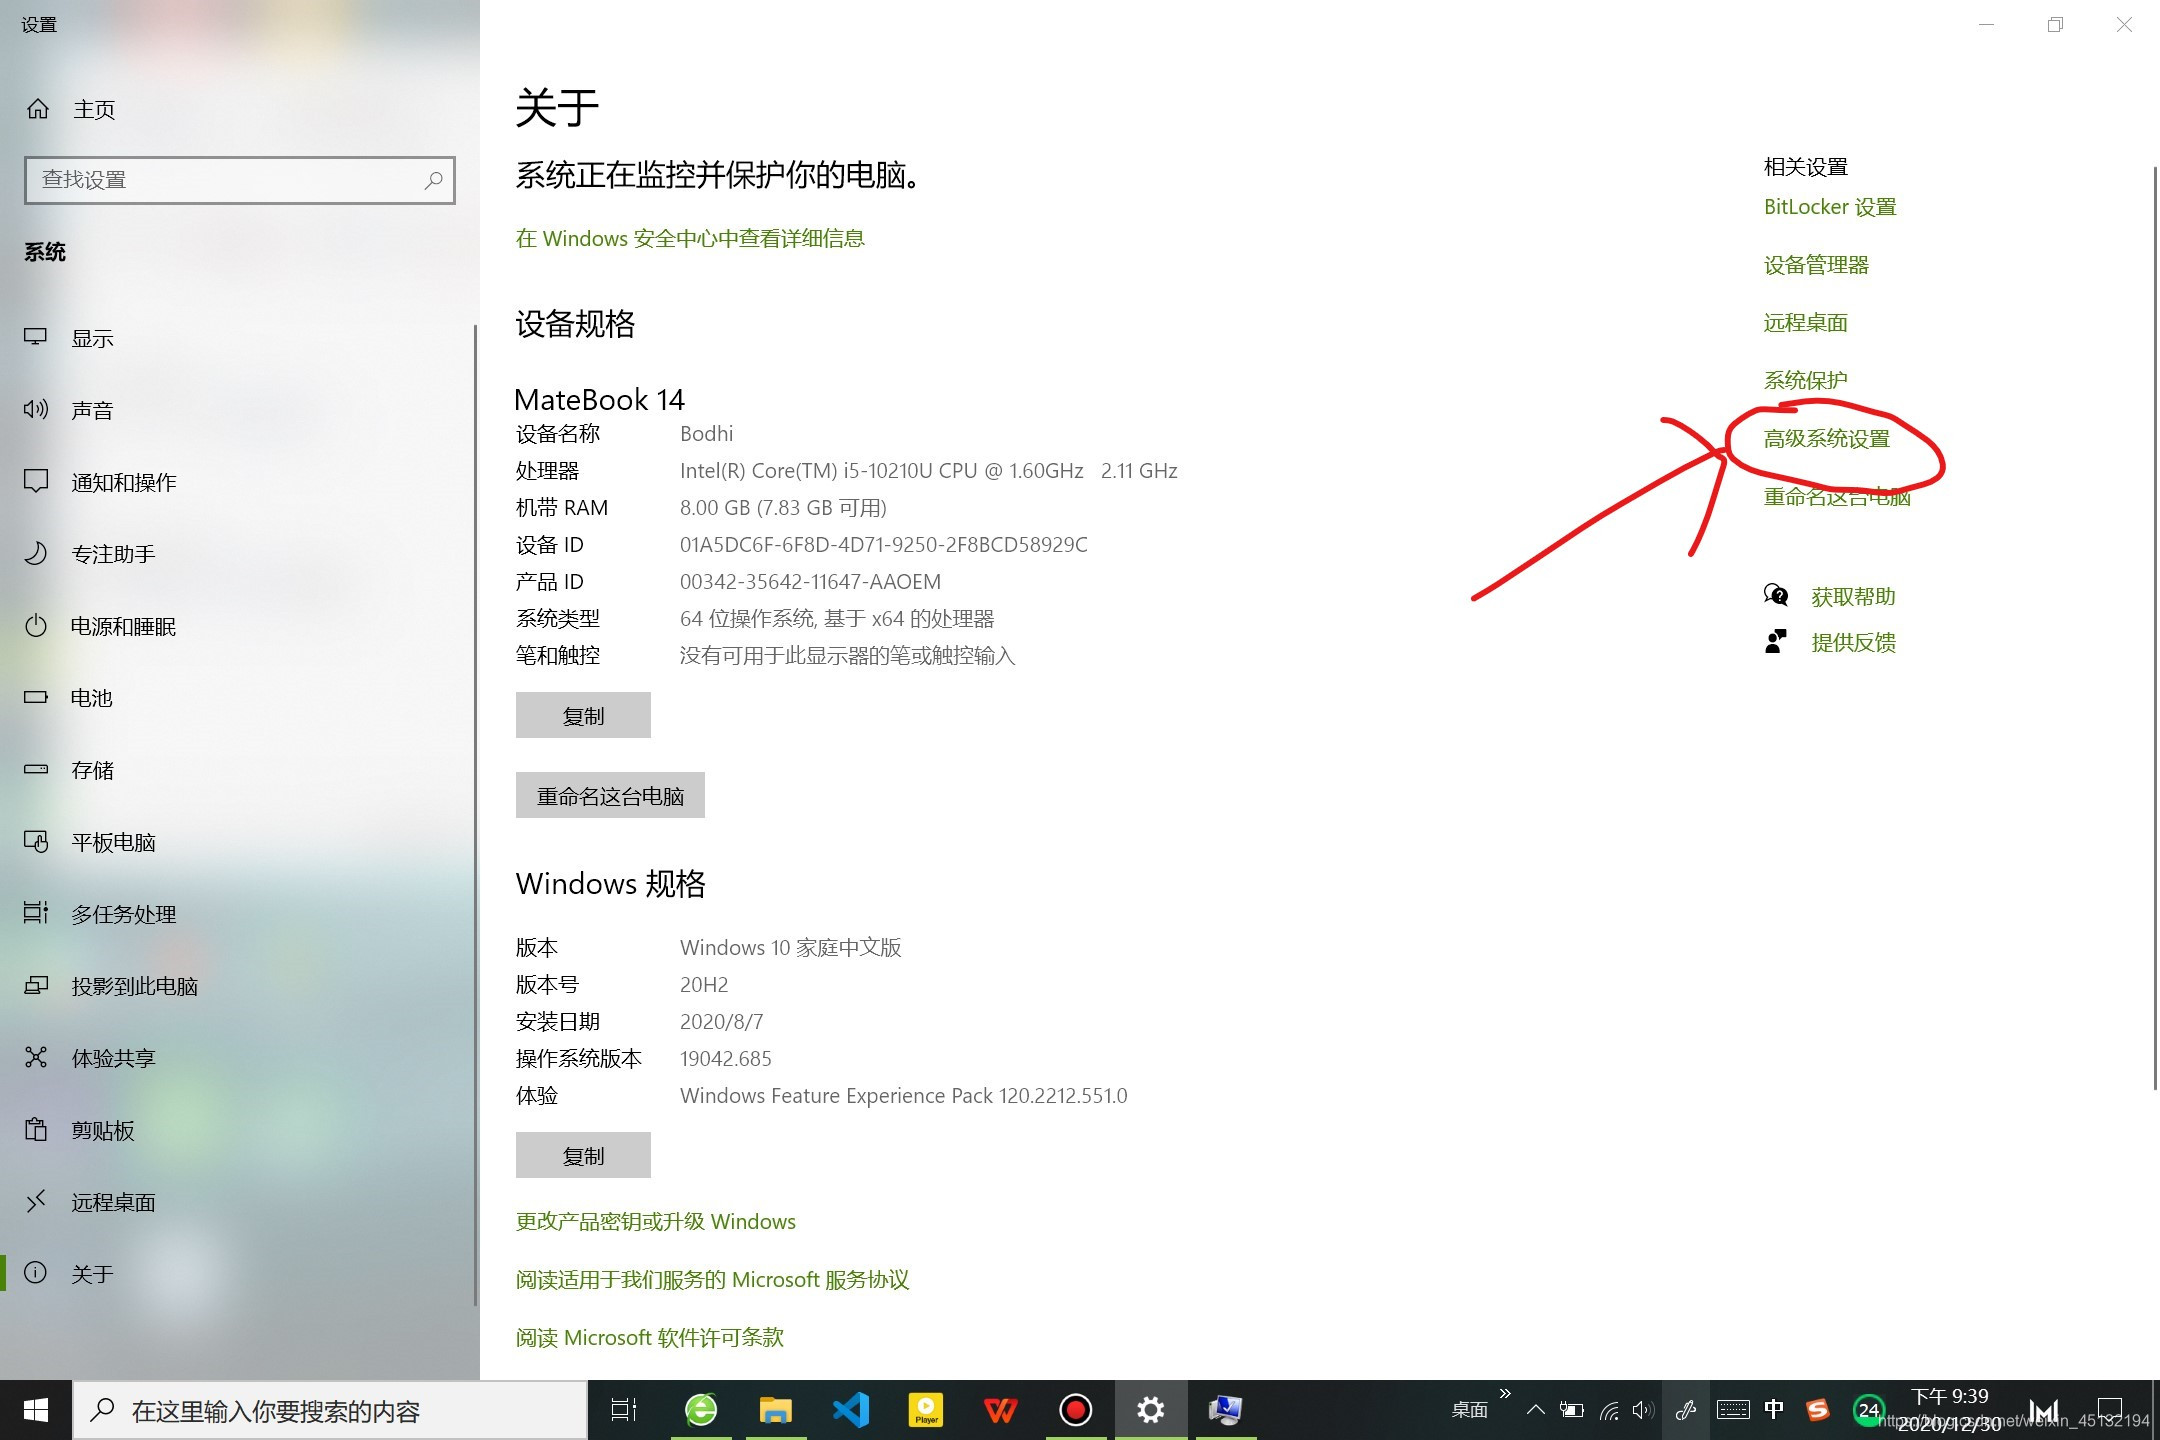Click the product ID 00342-35642-11647-AAOEM
Viewport: 2160px width, 1440px height.
[x=810, y=582]
